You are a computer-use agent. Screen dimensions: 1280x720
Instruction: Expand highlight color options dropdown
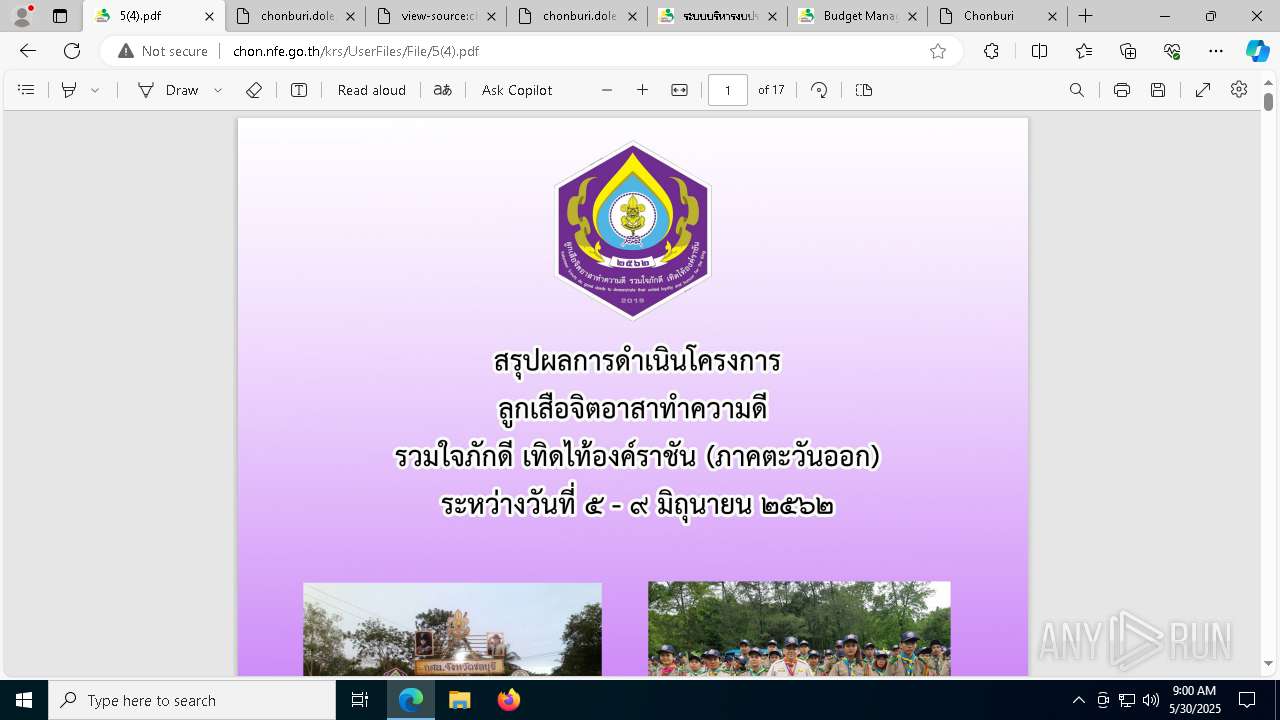(95, 90)
